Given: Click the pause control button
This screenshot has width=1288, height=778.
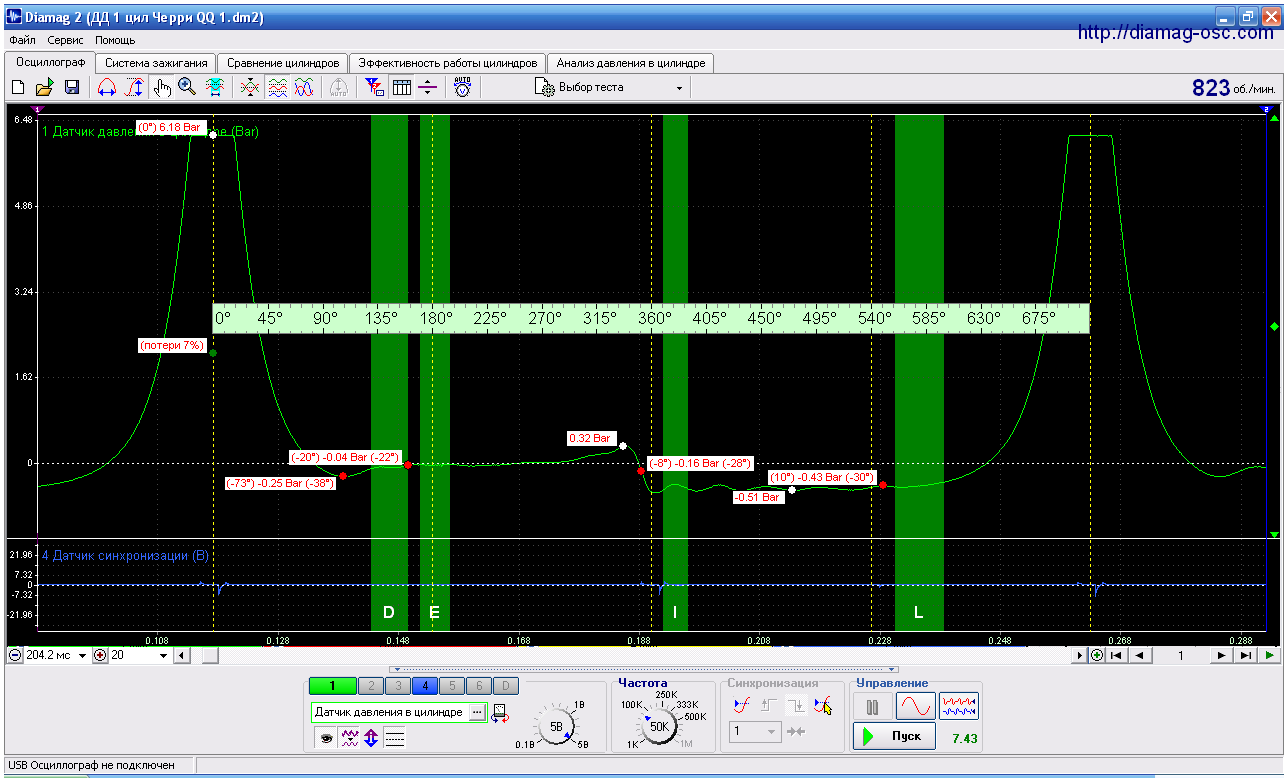Looking at the screenshot, I should [x=873, y=707].
